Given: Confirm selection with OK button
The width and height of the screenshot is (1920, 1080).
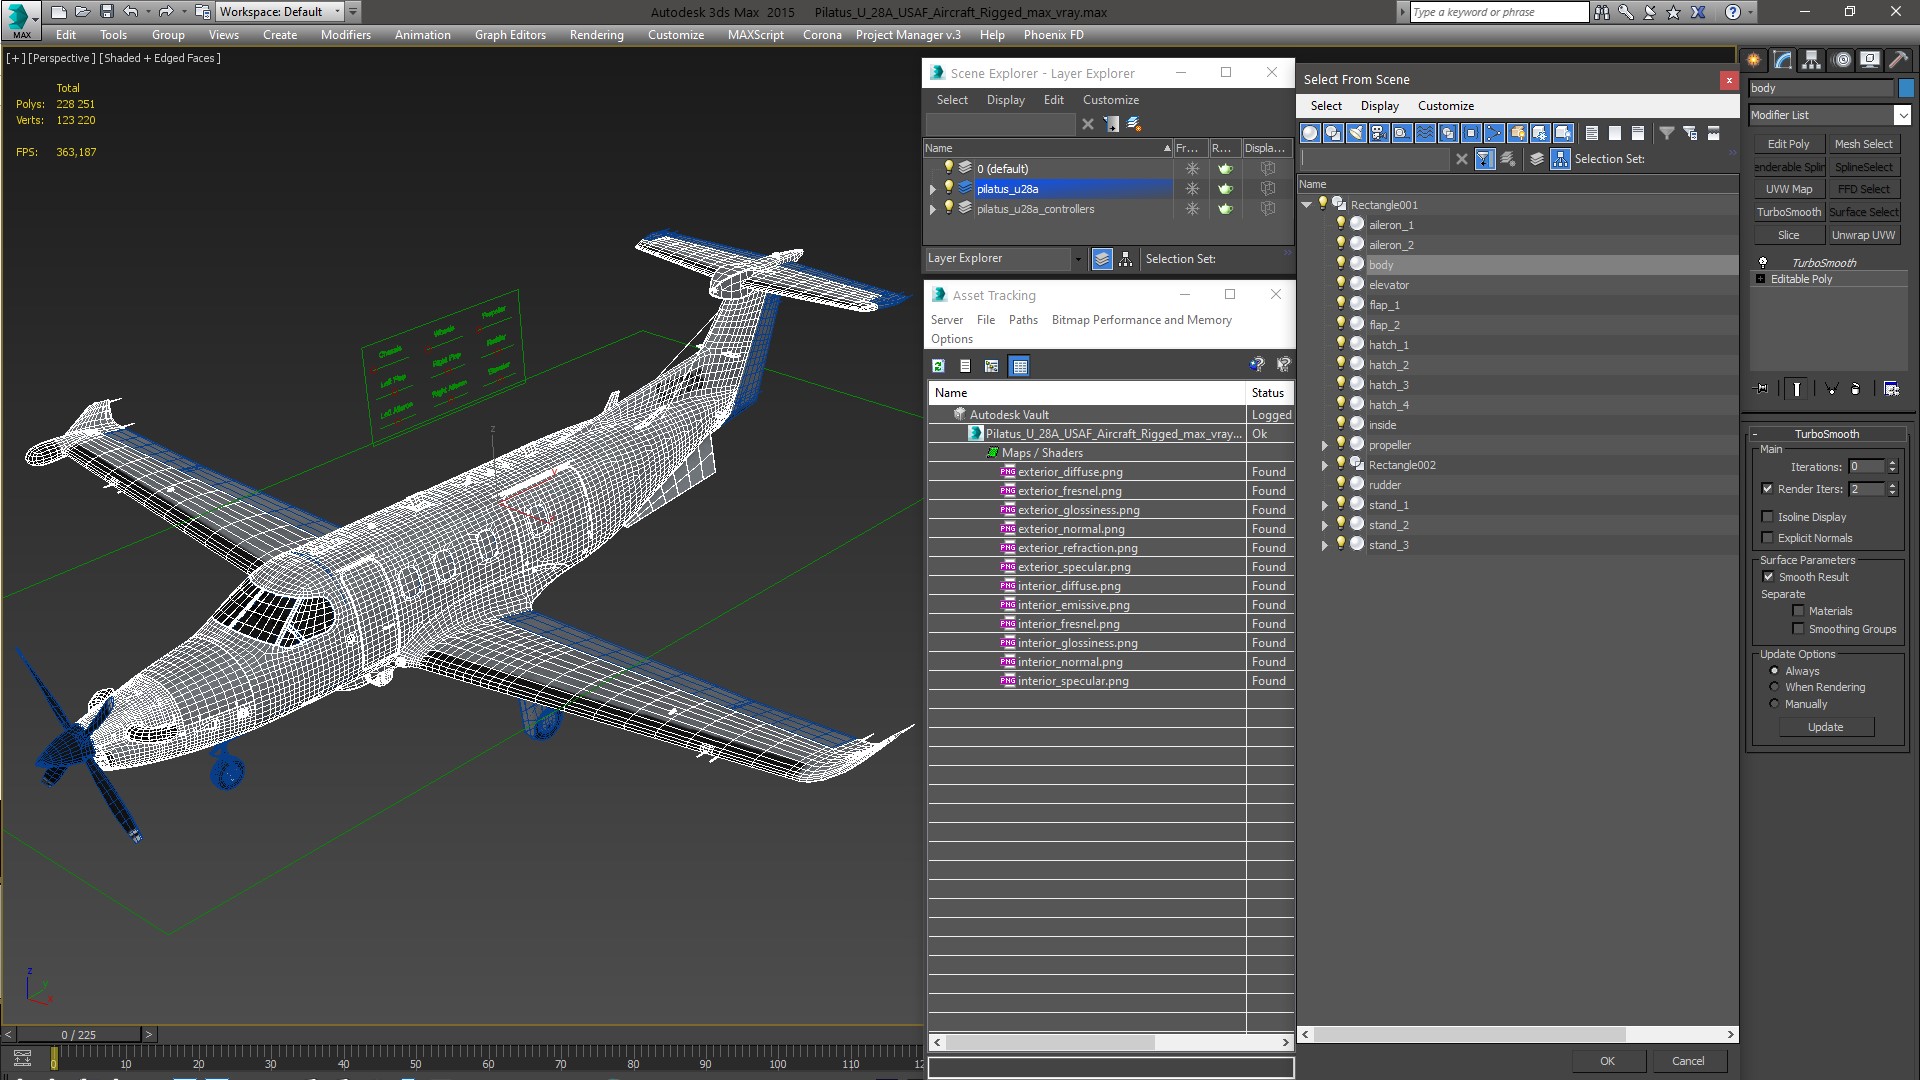Looking at the screenshot, I should [1607, 1061].
